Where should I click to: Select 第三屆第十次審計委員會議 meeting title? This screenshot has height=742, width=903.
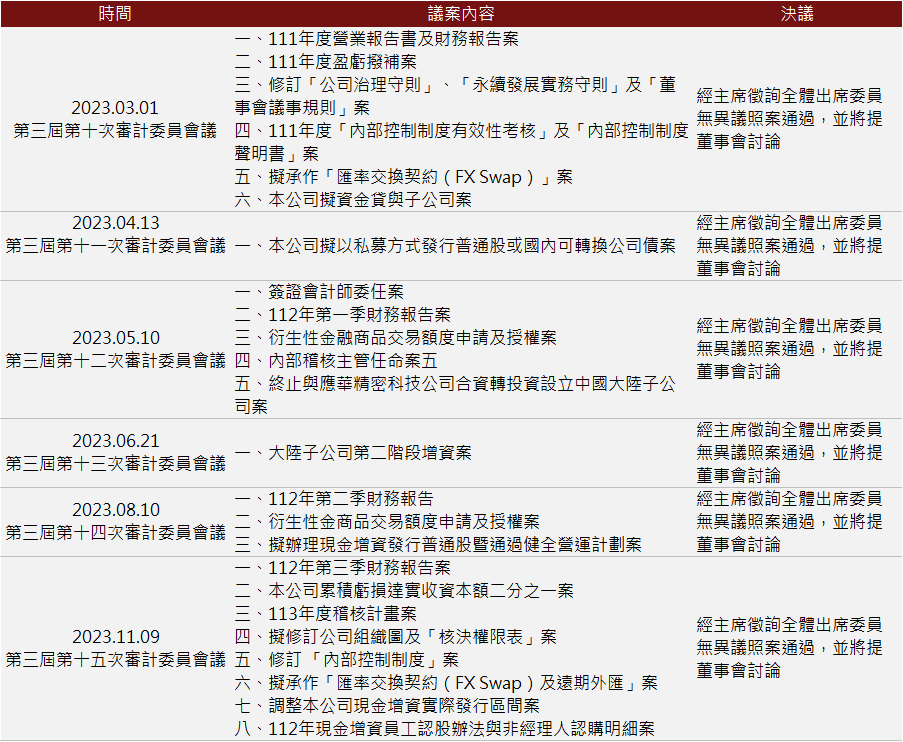(x=115, y=131)
